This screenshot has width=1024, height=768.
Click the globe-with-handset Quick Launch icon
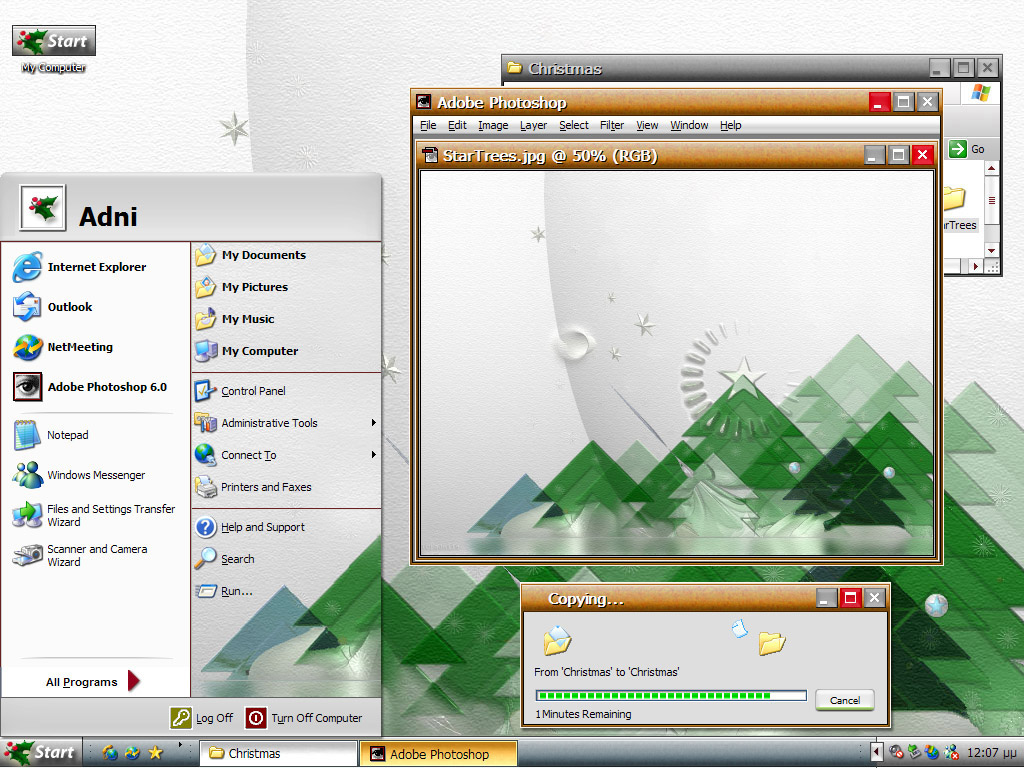110,753
